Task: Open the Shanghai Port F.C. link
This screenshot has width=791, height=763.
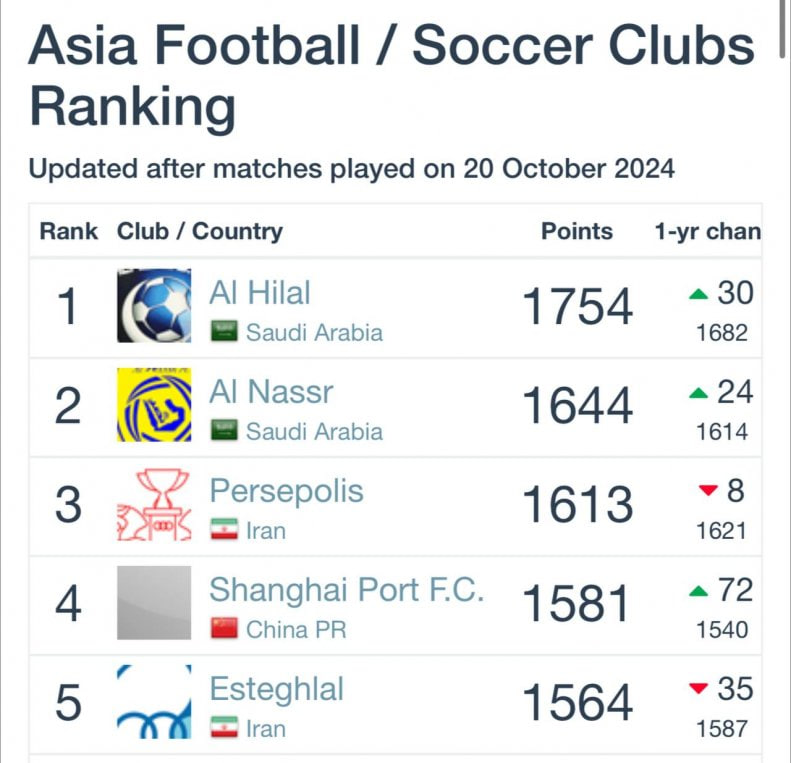Action: 347,590
